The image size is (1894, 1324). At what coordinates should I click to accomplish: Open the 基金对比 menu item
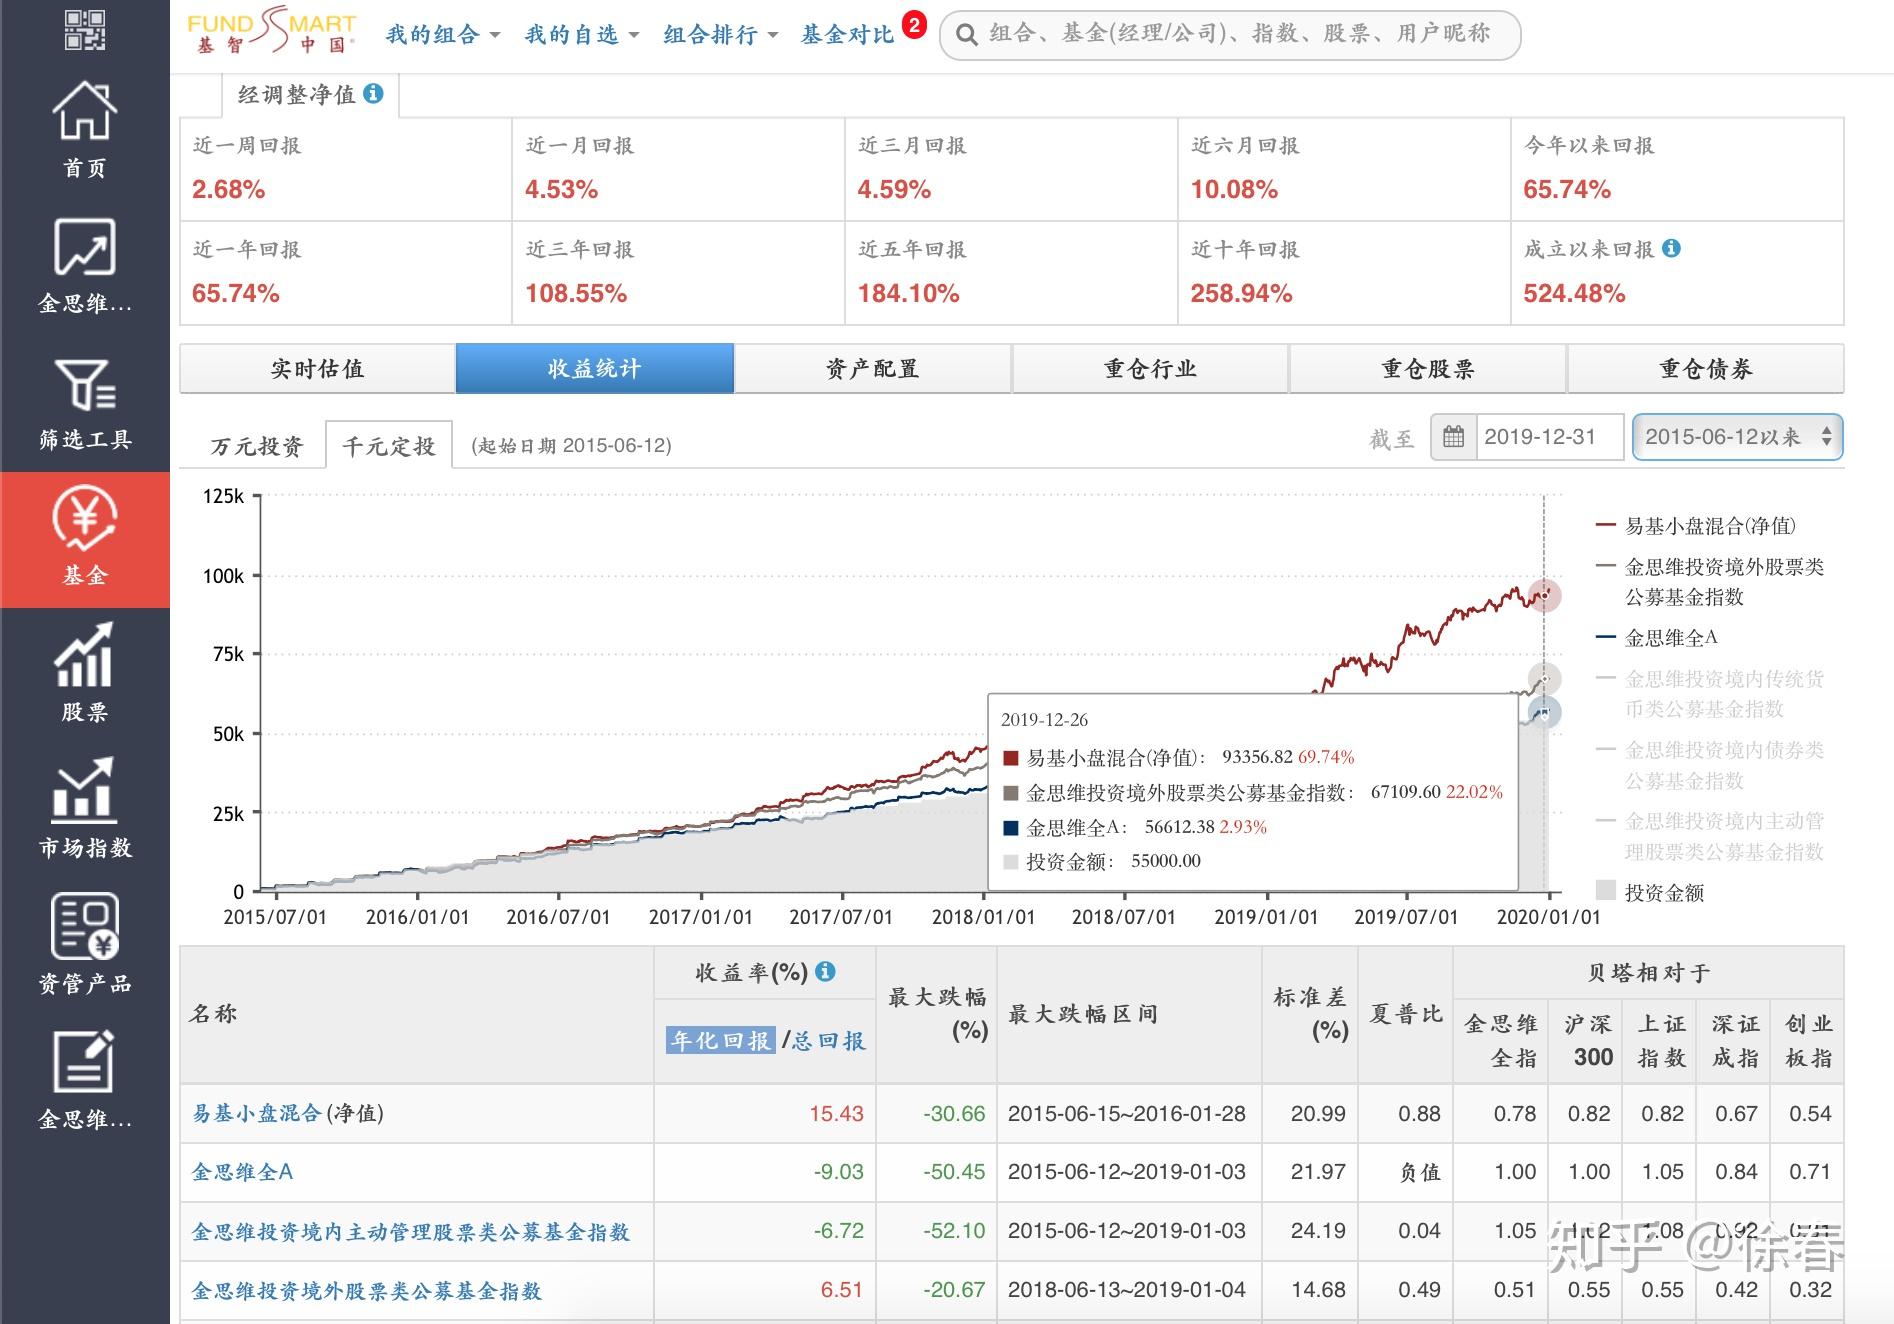coord(847,35)
